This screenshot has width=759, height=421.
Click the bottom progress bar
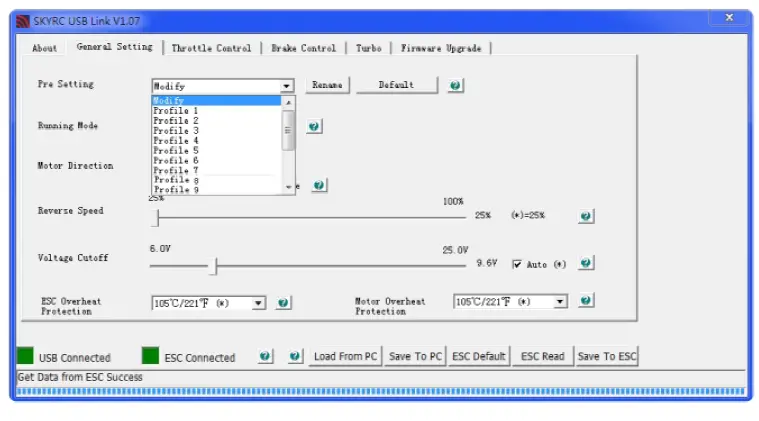(381, 391)
